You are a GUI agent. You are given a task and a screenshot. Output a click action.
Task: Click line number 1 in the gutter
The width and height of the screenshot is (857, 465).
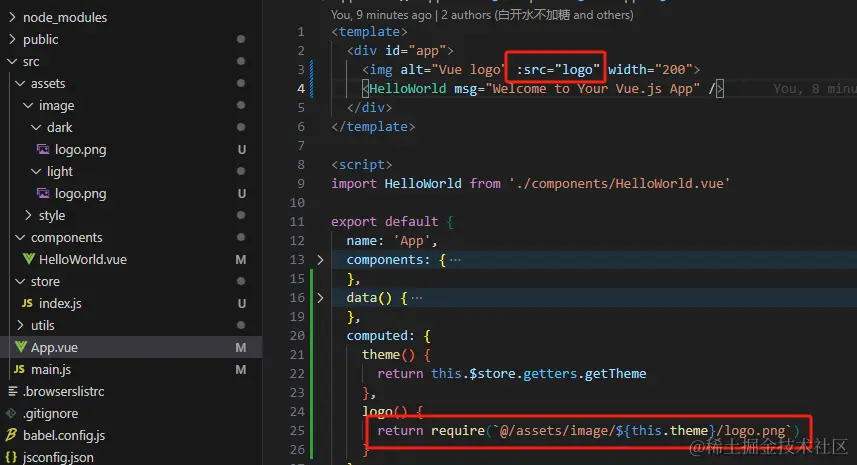(x=301, y=32)
